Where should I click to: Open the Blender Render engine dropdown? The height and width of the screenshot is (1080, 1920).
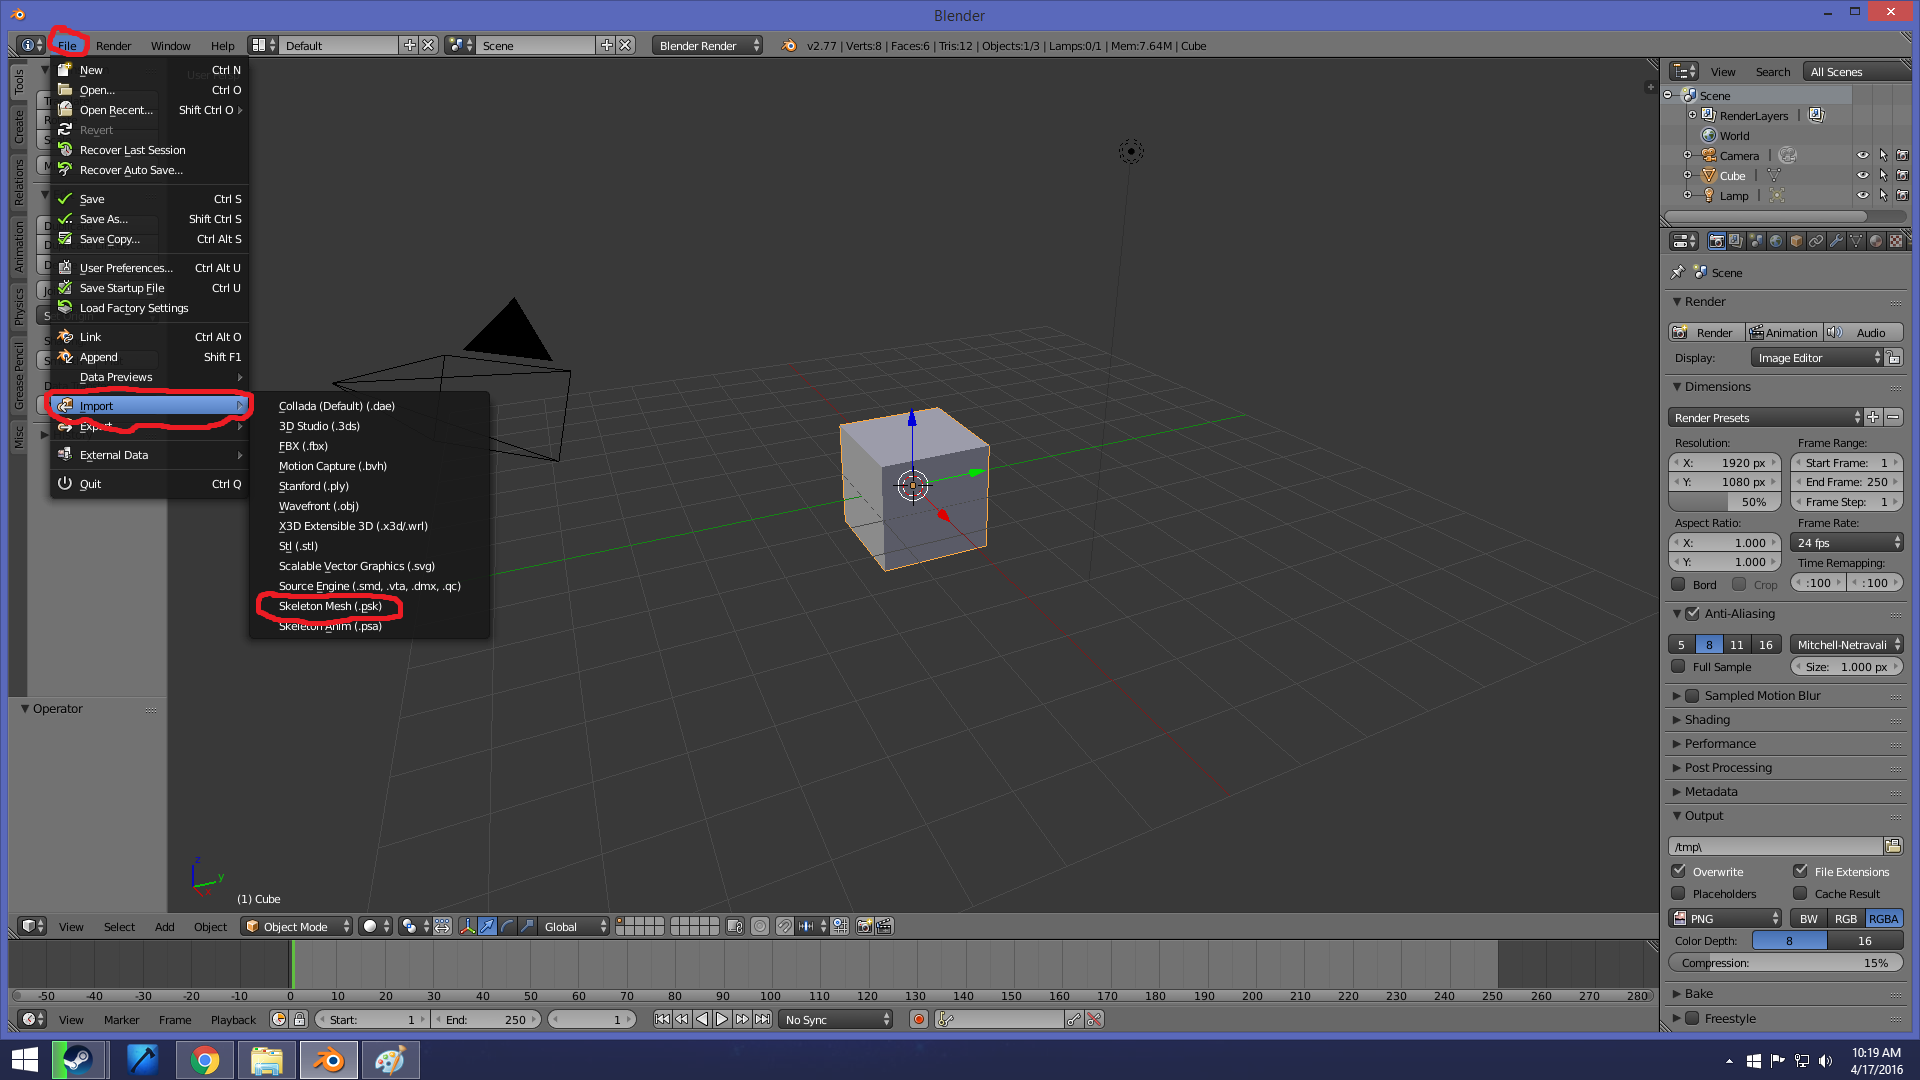point(707,45)
